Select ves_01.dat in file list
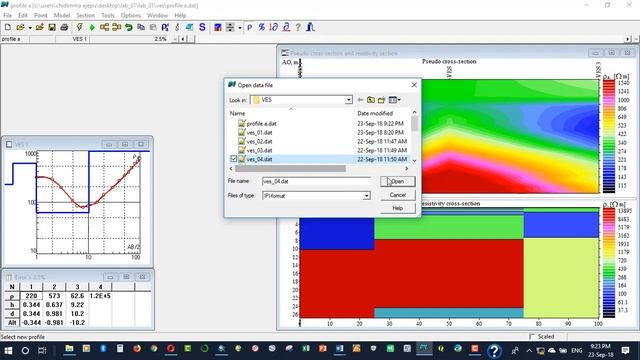 (259, 132)
